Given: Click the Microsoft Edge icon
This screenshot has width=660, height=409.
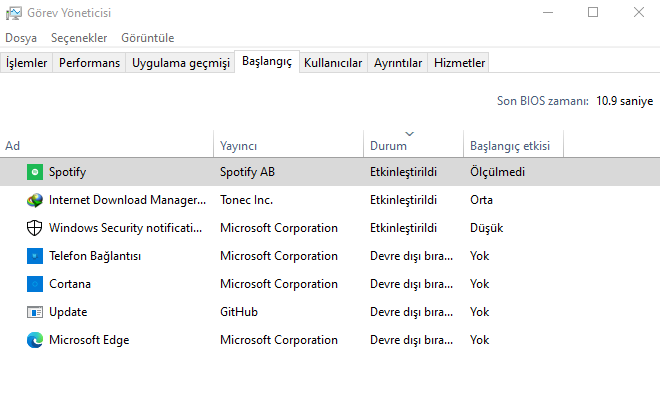Looking at the screenshot, I should point(35,340).
